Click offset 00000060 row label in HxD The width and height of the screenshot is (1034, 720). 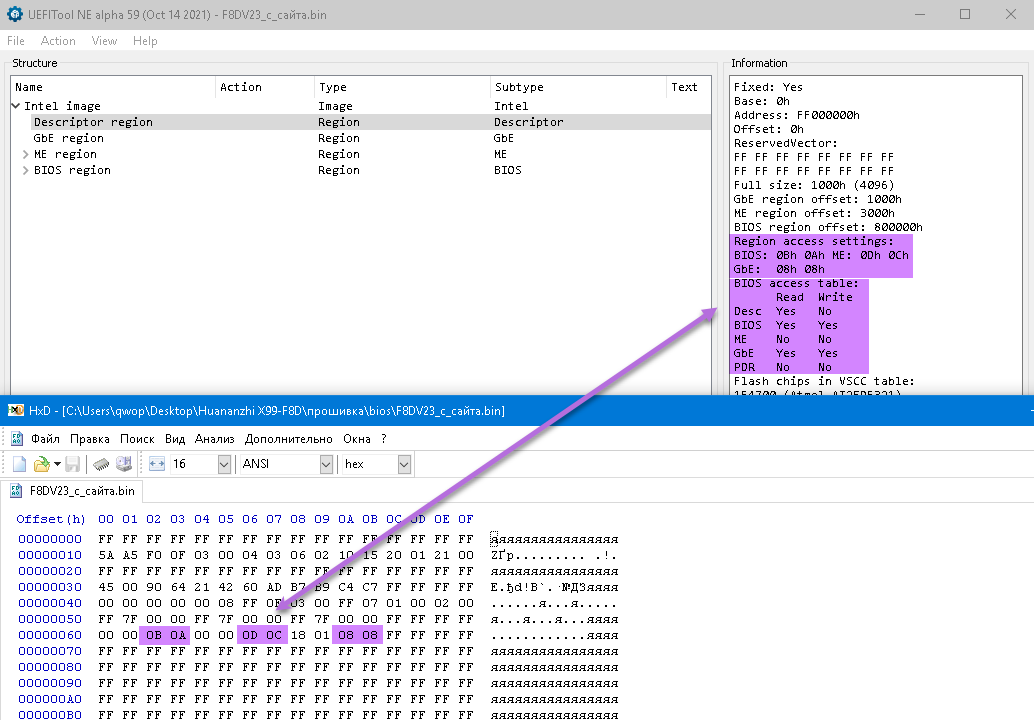click(50, 635)
